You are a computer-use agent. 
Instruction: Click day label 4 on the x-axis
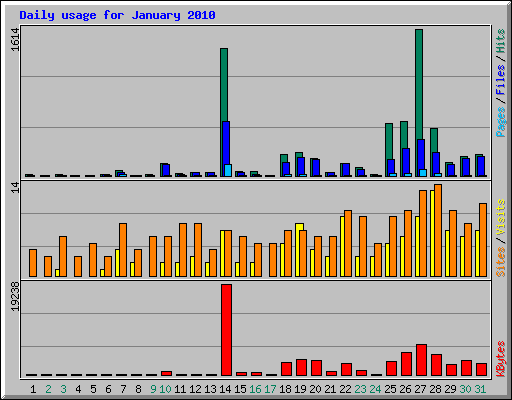[78, 389]
